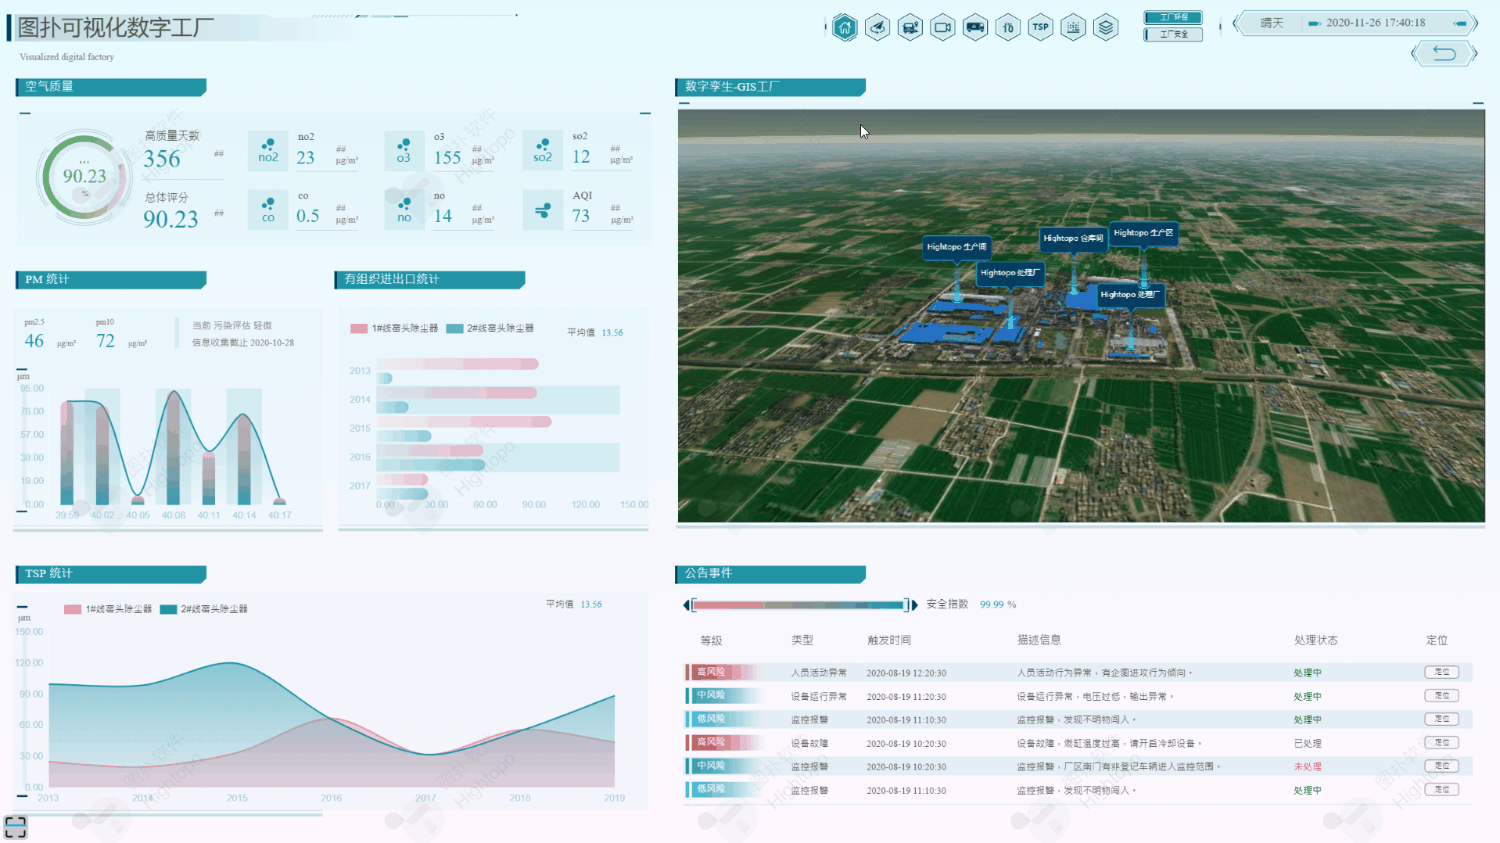Image resolution: width=1500 pixels, height=843 pixels.
Task: Switch to the 工厂环保 tab
Action: point(1173,18)
